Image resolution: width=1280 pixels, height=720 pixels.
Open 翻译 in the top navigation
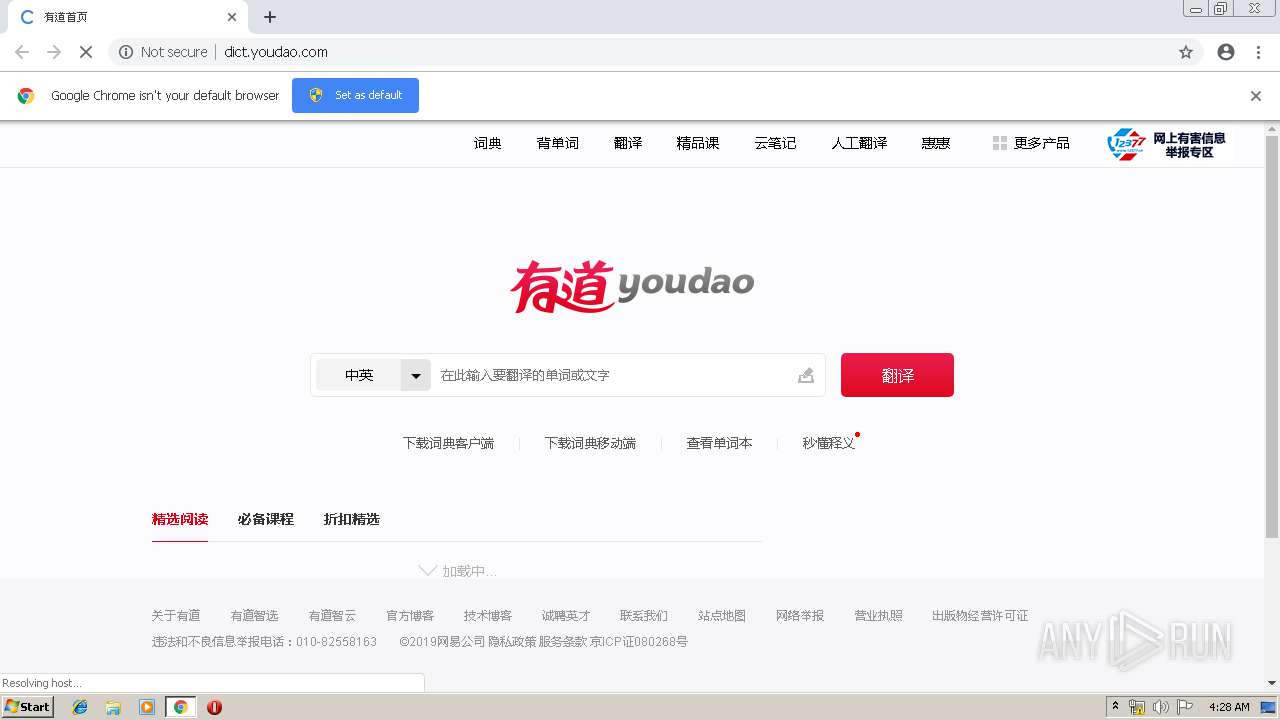point(628,143)
